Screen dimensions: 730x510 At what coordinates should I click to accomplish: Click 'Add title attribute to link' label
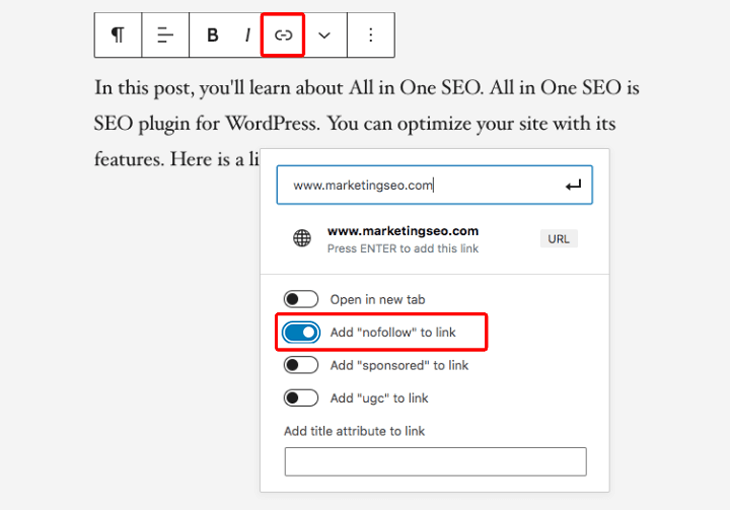(x=354, y=431)
